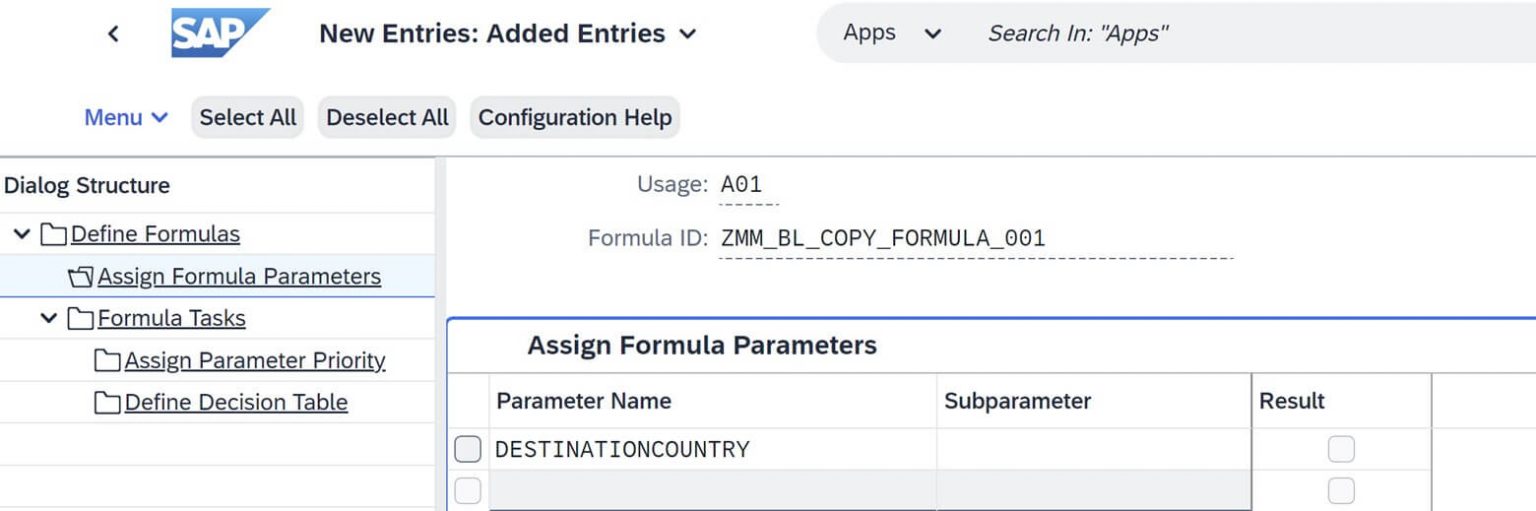
Task: Collapse the Define Formulas tree node
Action: [x=22, y=235]
